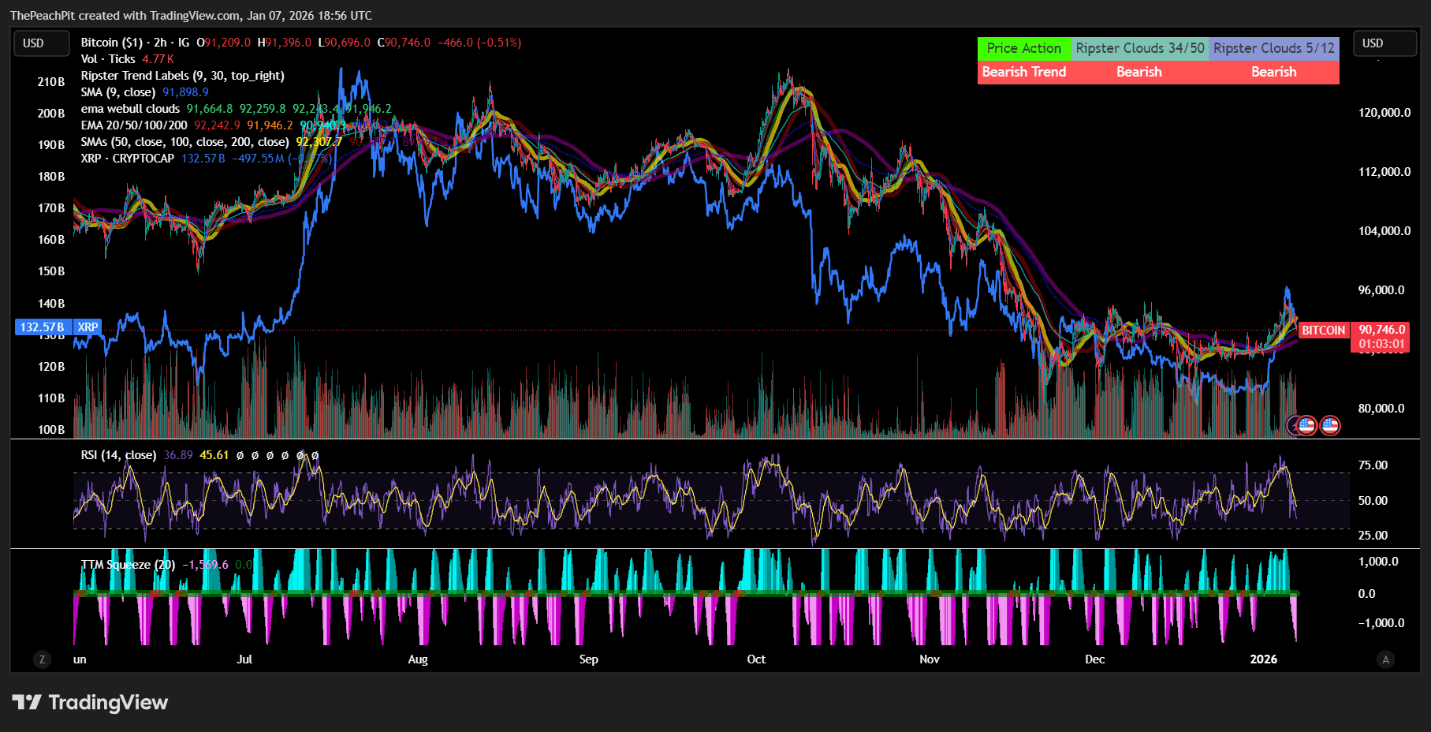Open the USD currency selector at top right
The width and height of the screenshot is (1431, 732).
point(1385,43)
